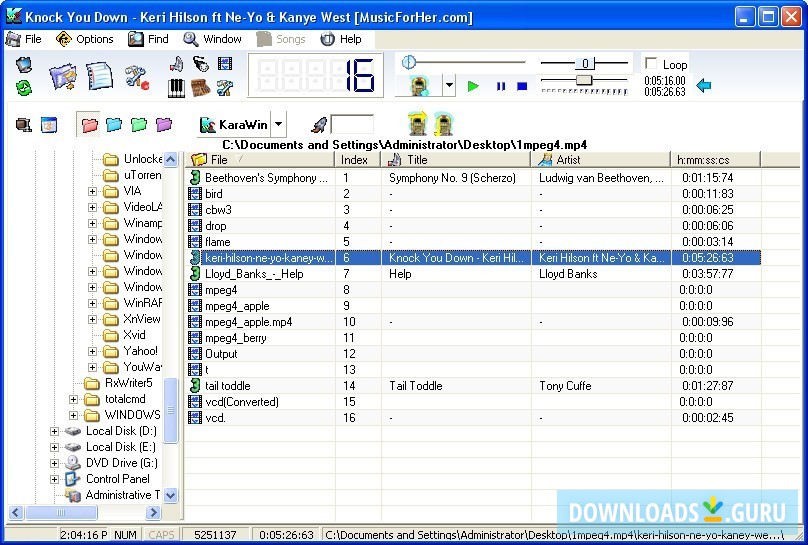Image resolution: width=808 pixels, height=545 pixels.
Task: Expand the DVD Drive (G:) node
Action: click(54, 463)
